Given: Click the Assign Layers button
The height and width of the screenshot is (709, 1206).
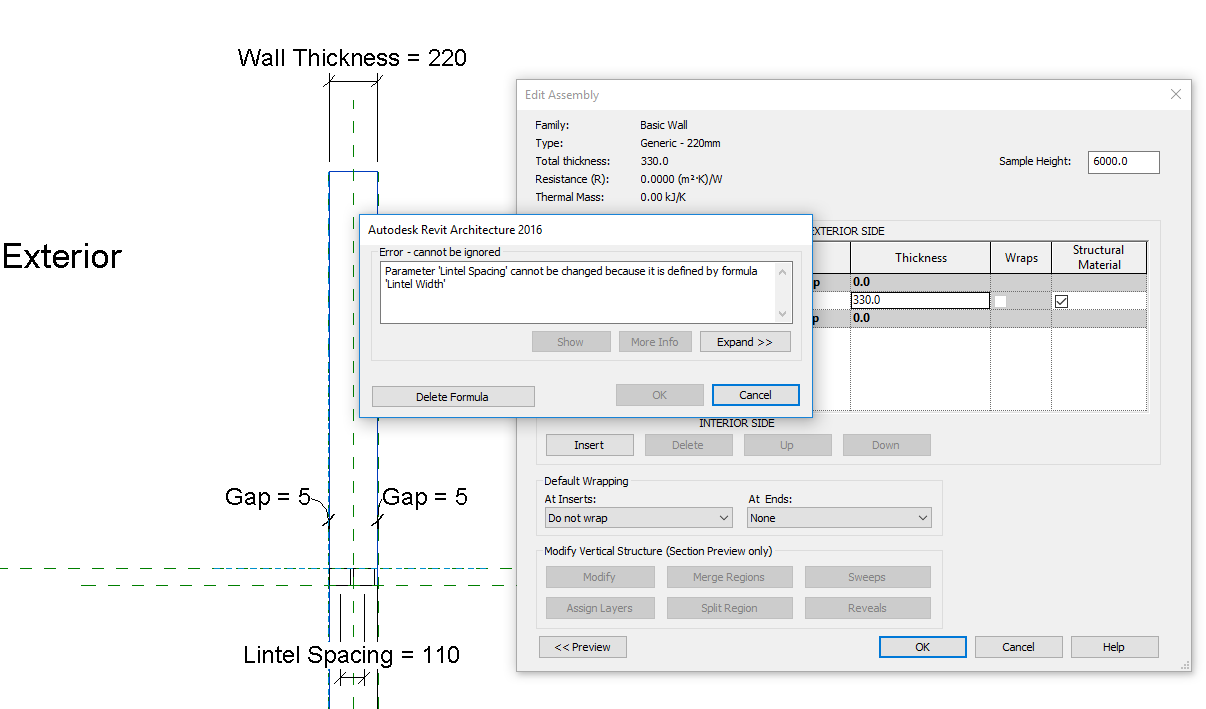Looking at the screenshot, I should pos(600,608).
